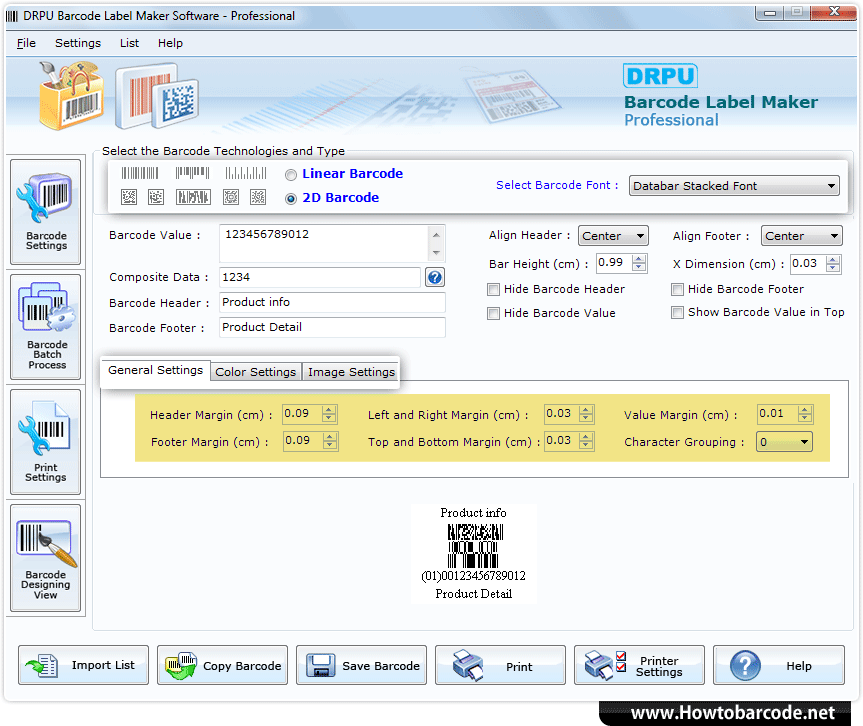This screenshot has width=863, height=726.
Task: Enable Hide Barcode Value checkbox
Action: click(494, 314)
